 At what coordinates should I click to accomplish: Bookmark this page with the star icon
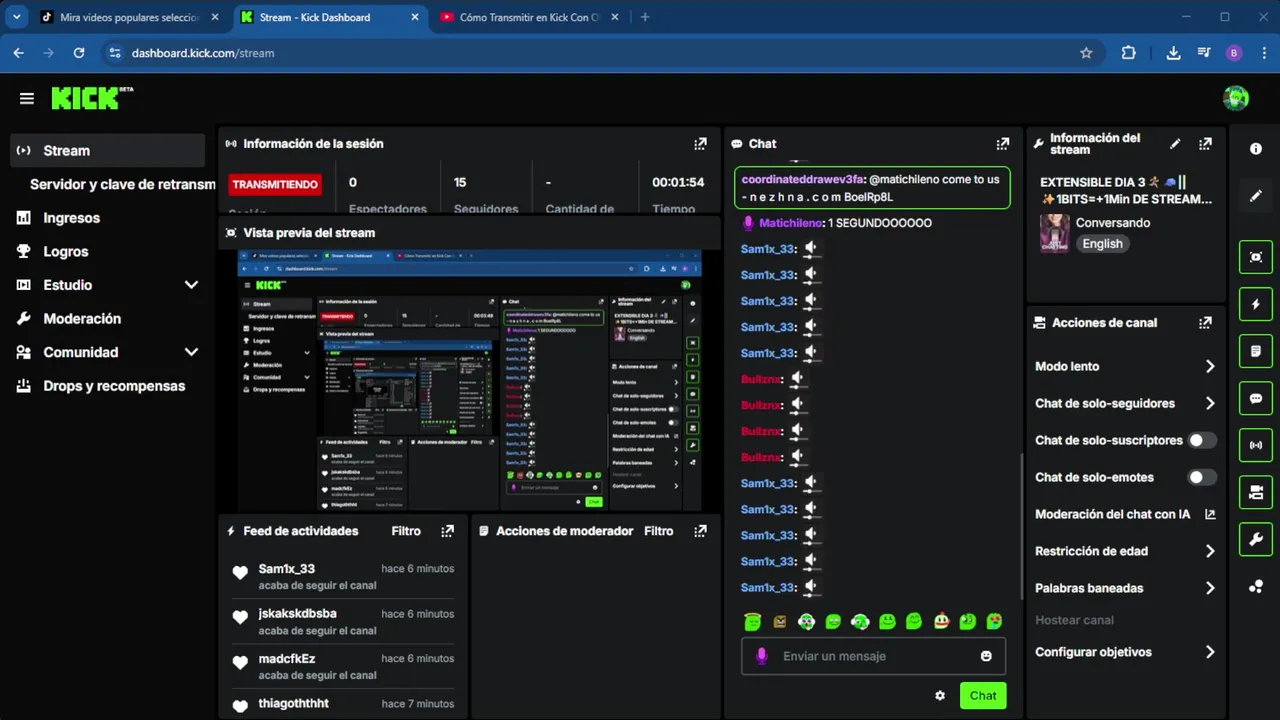(x=1086, y=53)
